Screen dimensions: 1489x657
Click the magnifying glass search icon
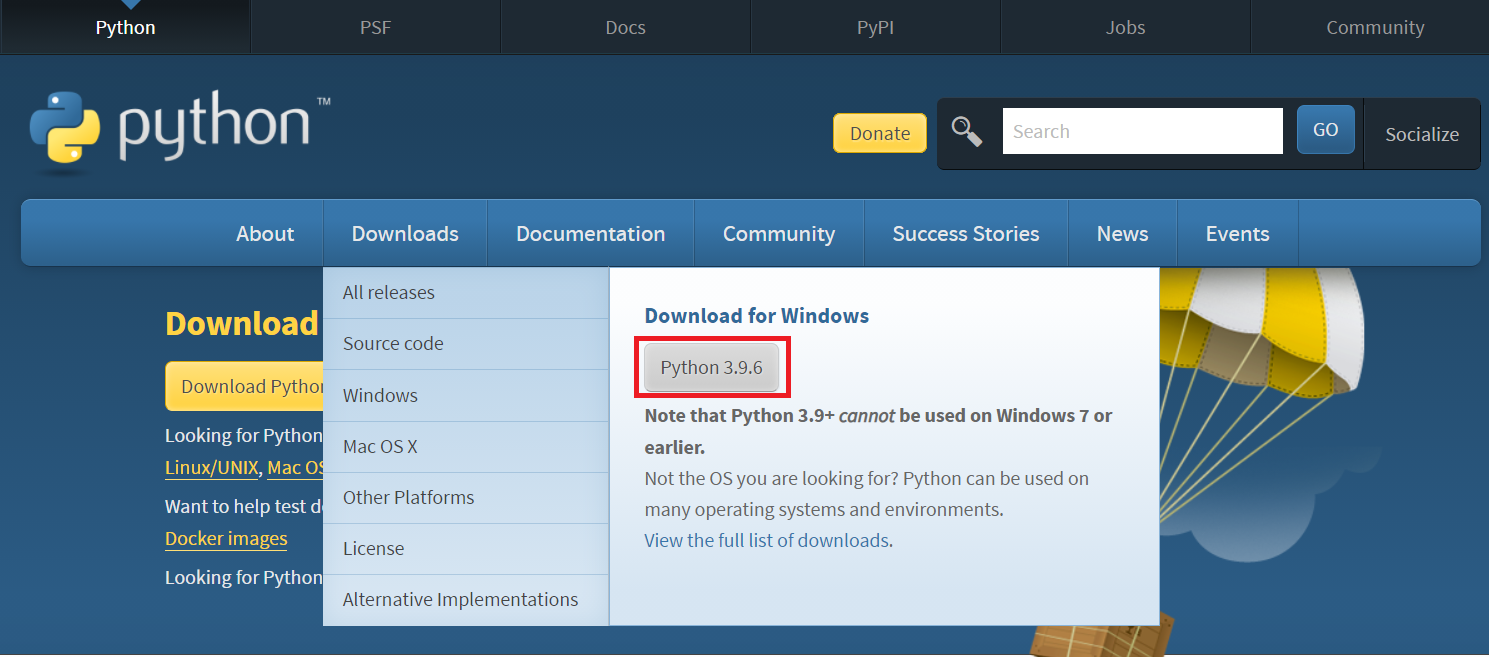point(967,132)
